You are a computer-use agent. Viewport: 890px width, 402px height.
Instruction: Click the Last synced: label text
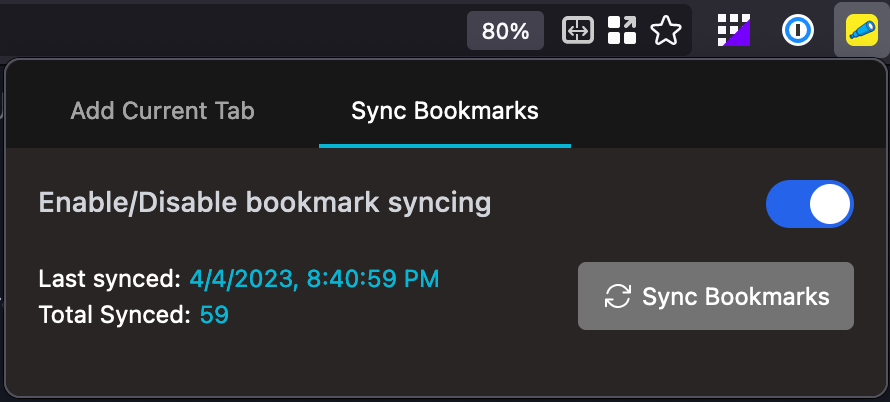110,279
